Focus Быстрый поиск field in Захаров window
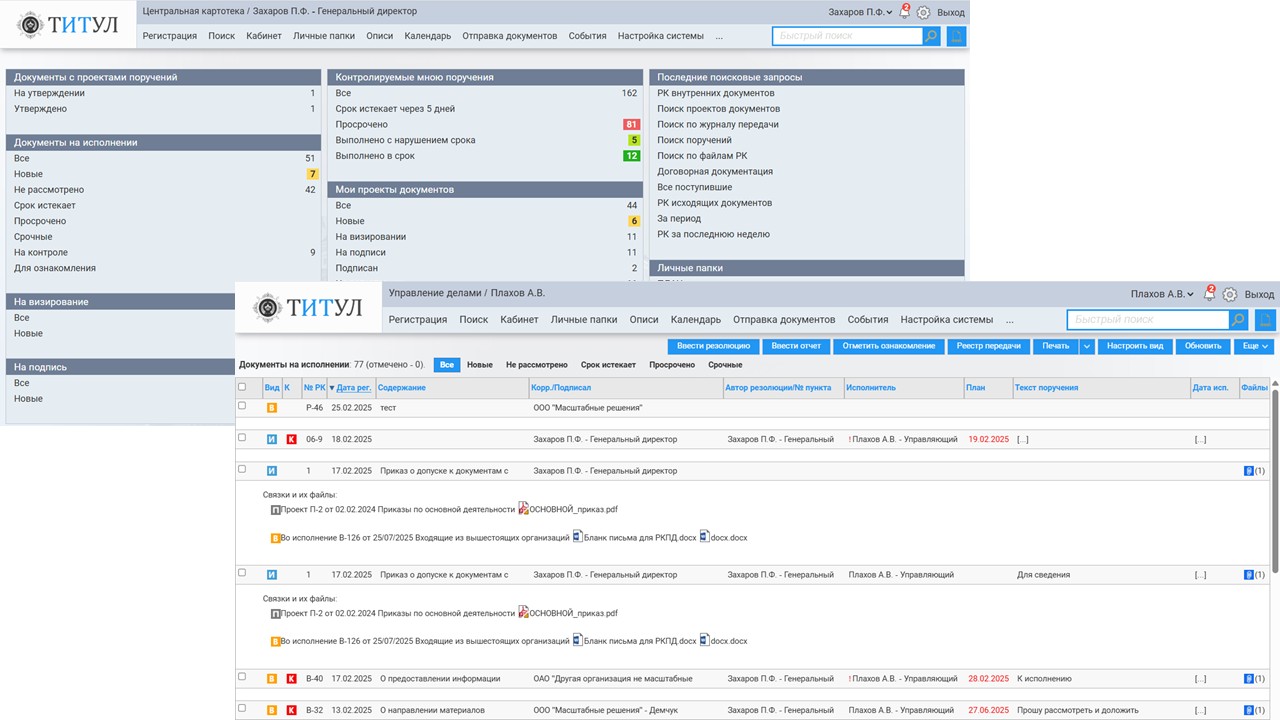 click(x=847, y=36)
